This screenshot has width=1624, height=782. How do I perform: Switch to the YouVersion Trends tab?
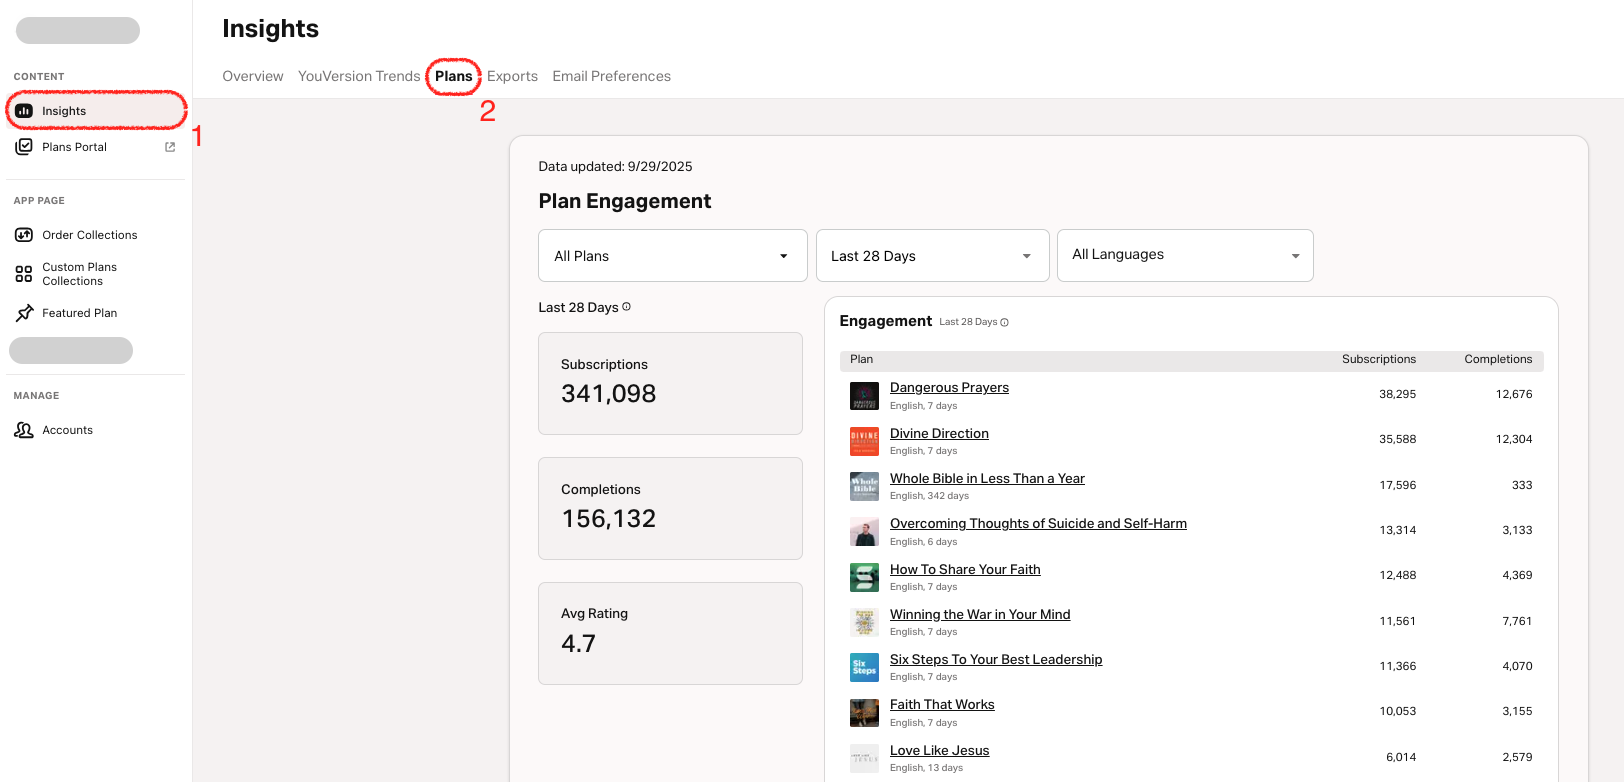click(359, 76)
